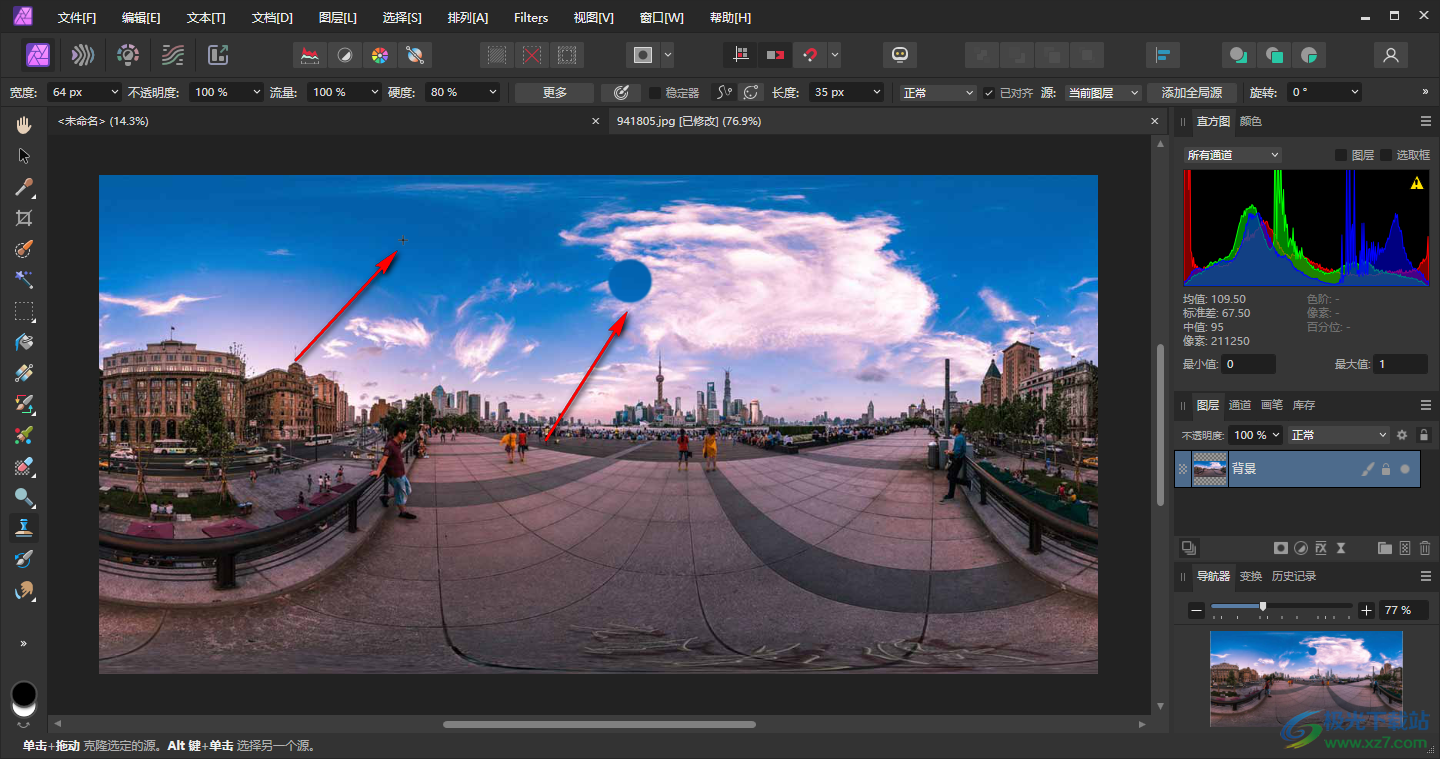Select the Hand (view) tool
This screenshot has width=1440, height=759.
(24, 125)
